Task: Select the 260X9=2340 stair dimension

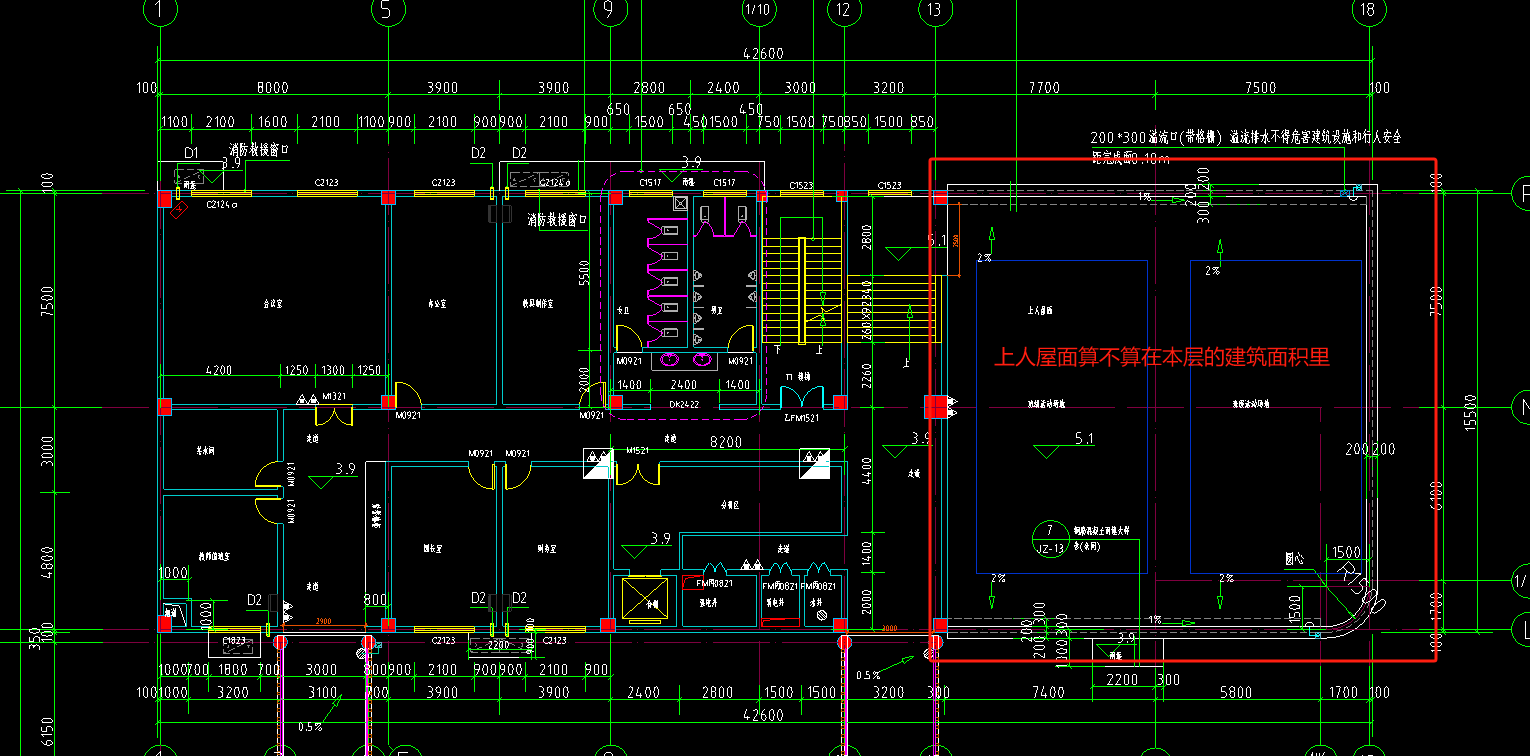Action: [x=867, y=308]
